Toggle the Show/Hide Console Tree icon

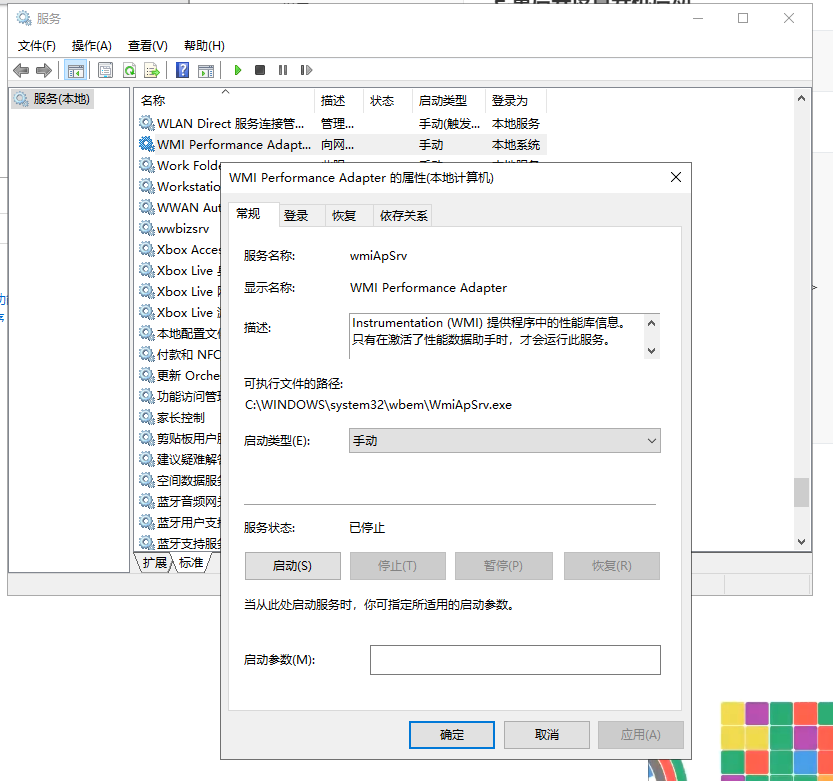tap(75, 70)
